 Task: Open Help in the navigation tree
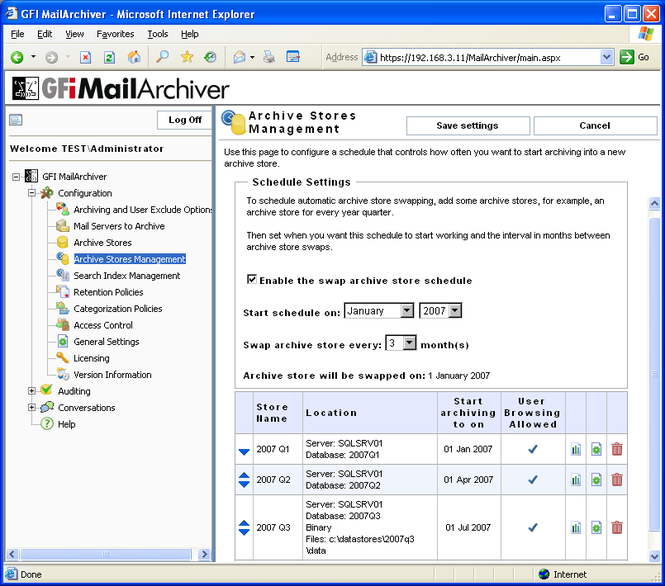click(x=67, y=424)
